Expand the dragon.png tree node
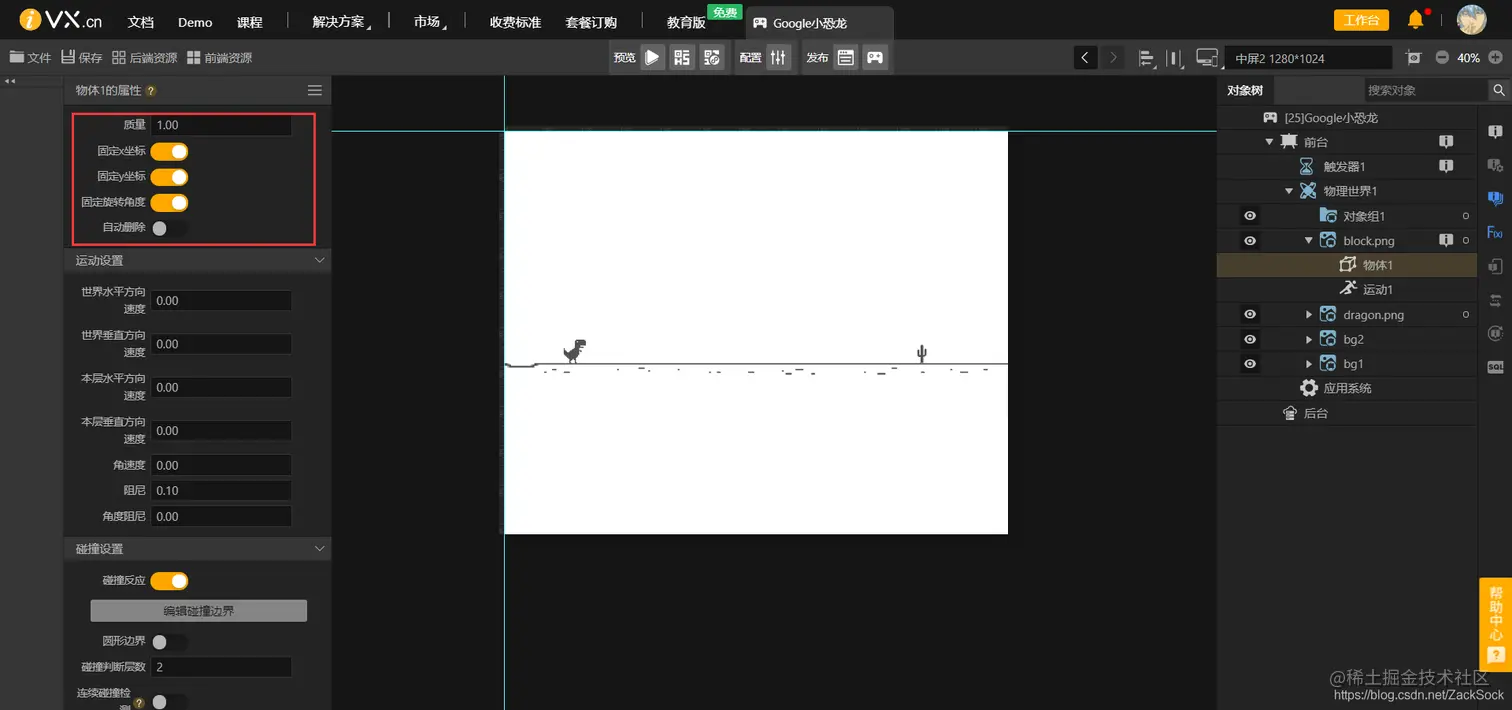This screenshot has width=1512, height=710. [1309, 315]
